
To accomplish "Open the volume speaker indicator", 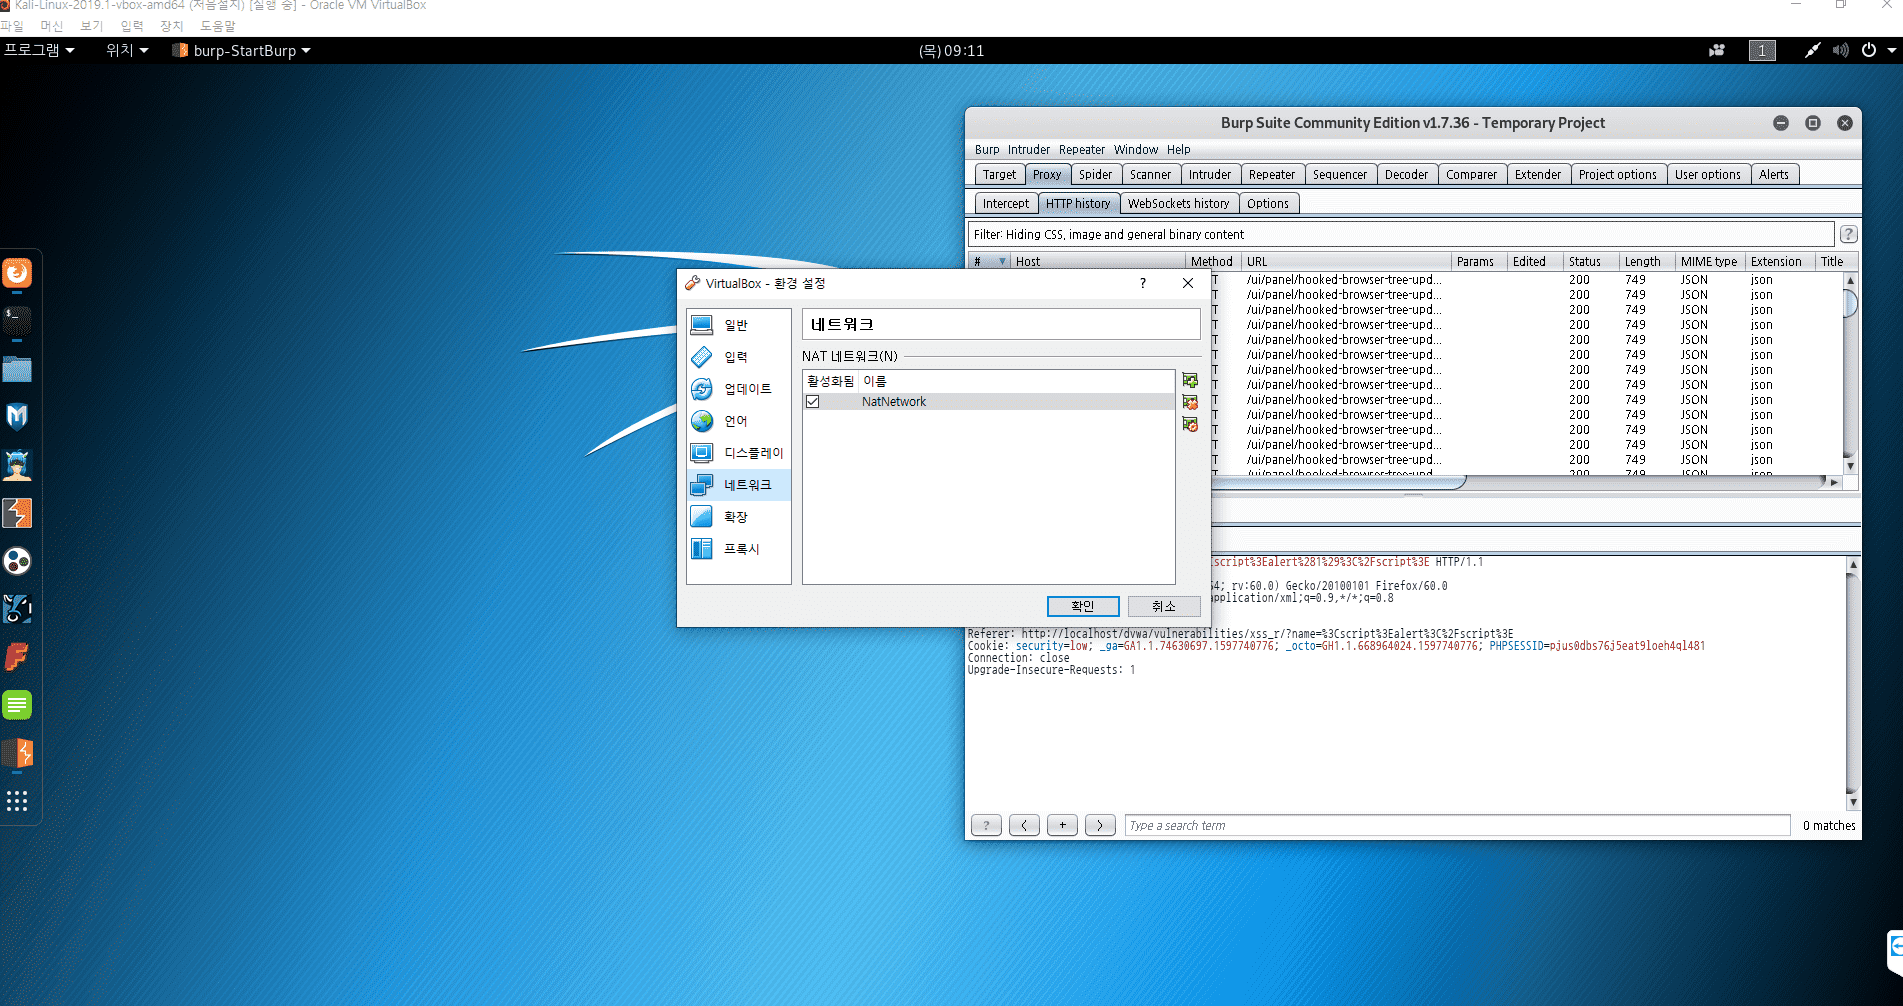I will pos(1840,50).
